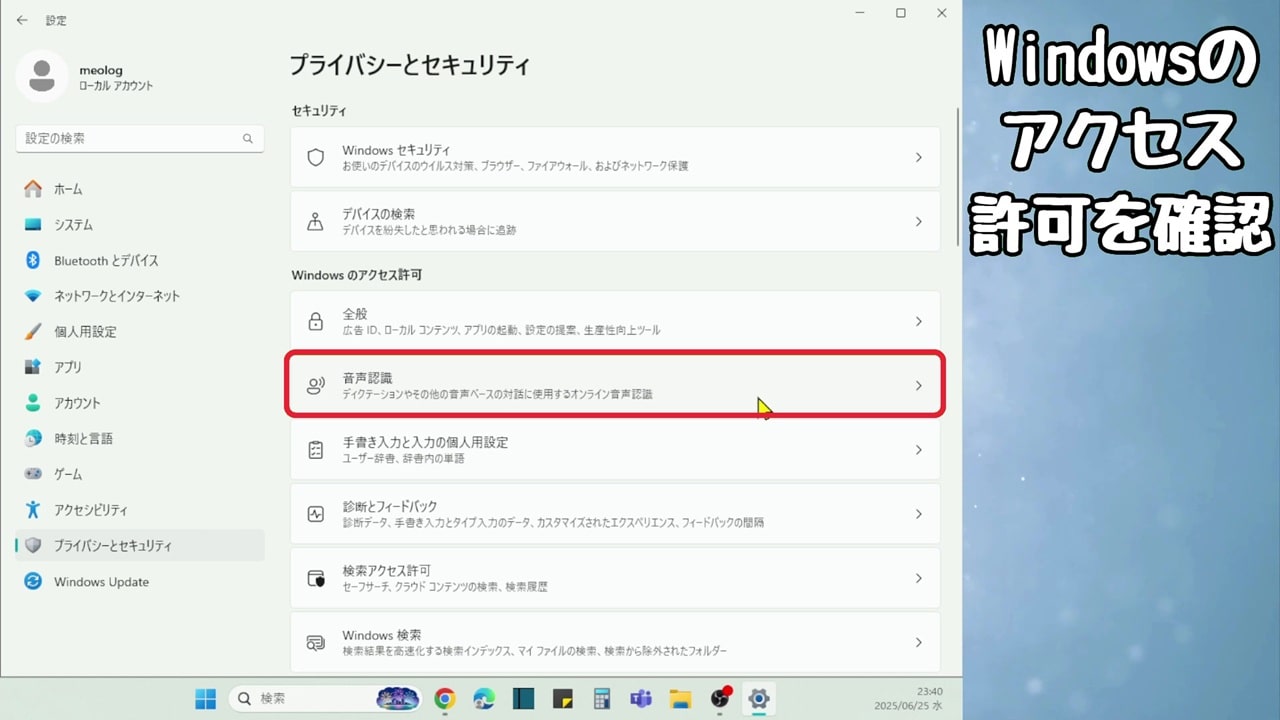This screenshot has width=1280, height=720.
Task: Open the Windows Start menu
Action: coord(205,698)
